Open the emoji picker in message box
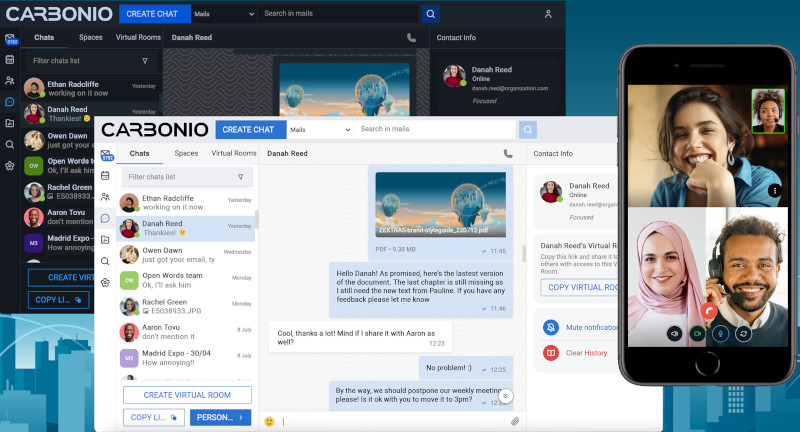The image size is (800, 432). coord(269,421)
